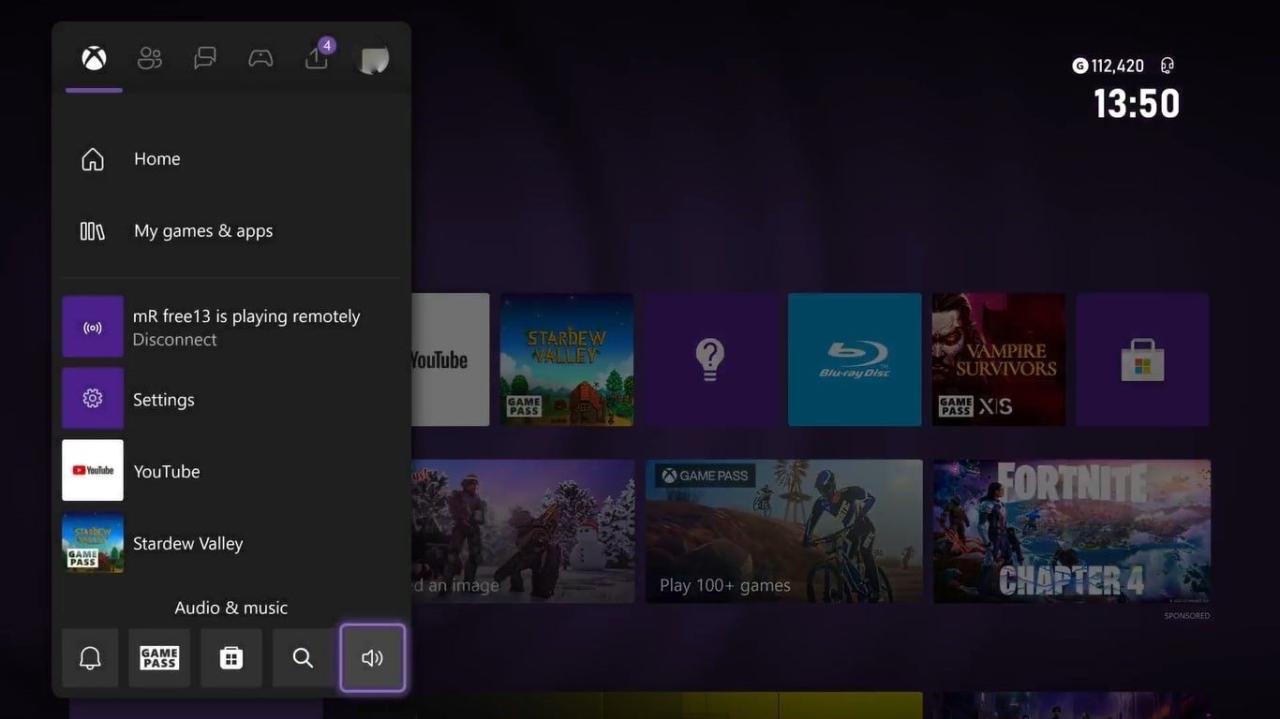Viewport: 1280px width, 719px height.
Task: Disconnect the remote play session
Action: click(x=175, y=340)
